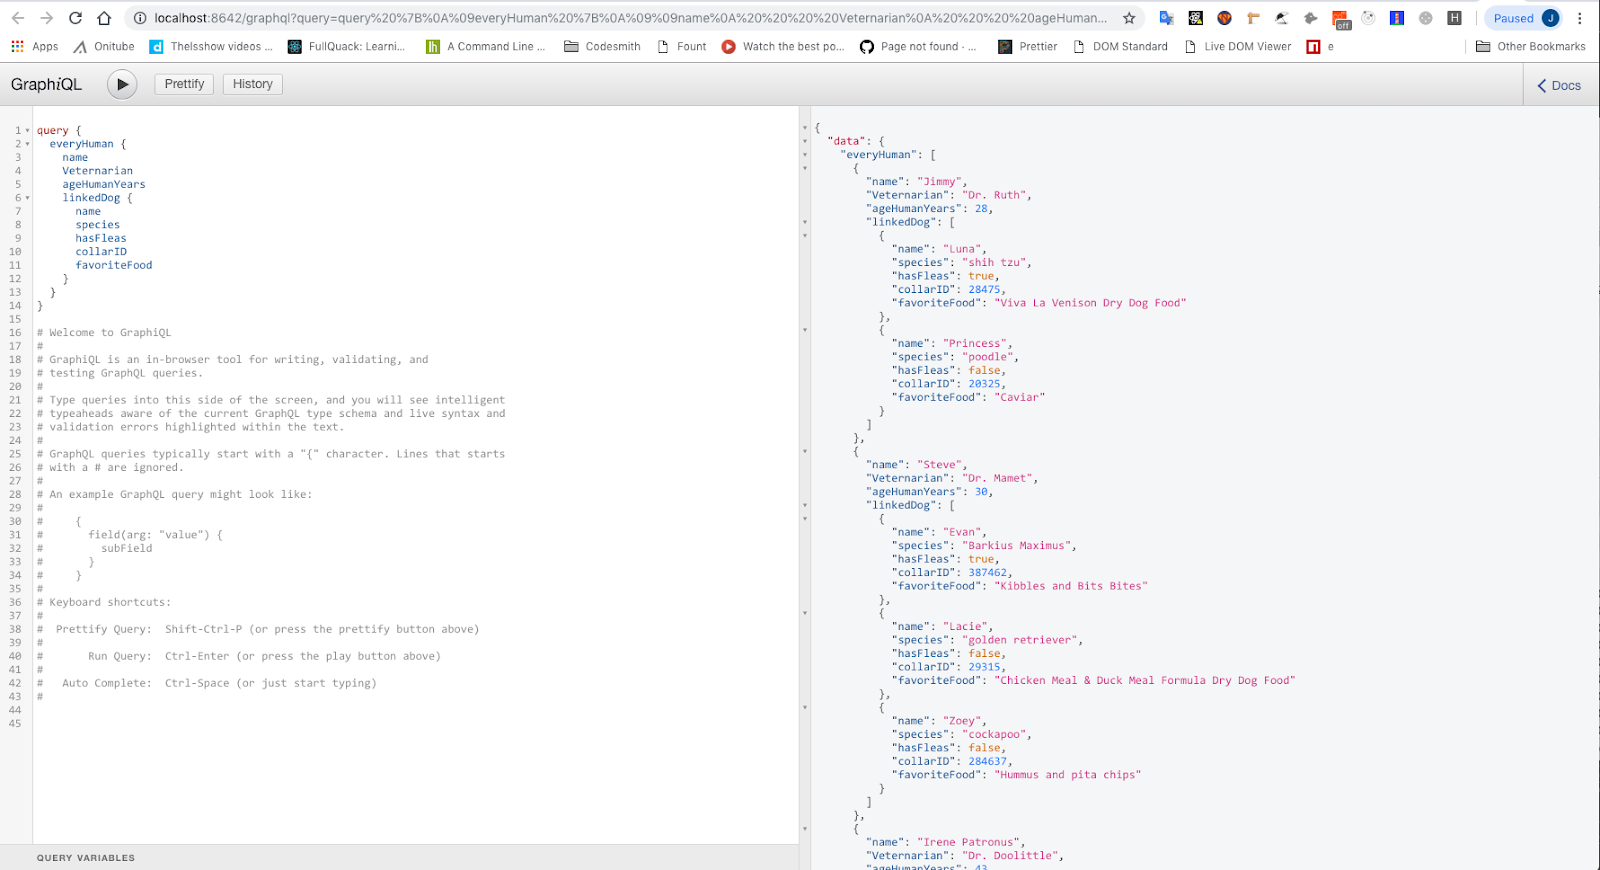Screen dimensions: 1600x870
Task: Click the "shih tzu" species value
Action: pos(994,262)
